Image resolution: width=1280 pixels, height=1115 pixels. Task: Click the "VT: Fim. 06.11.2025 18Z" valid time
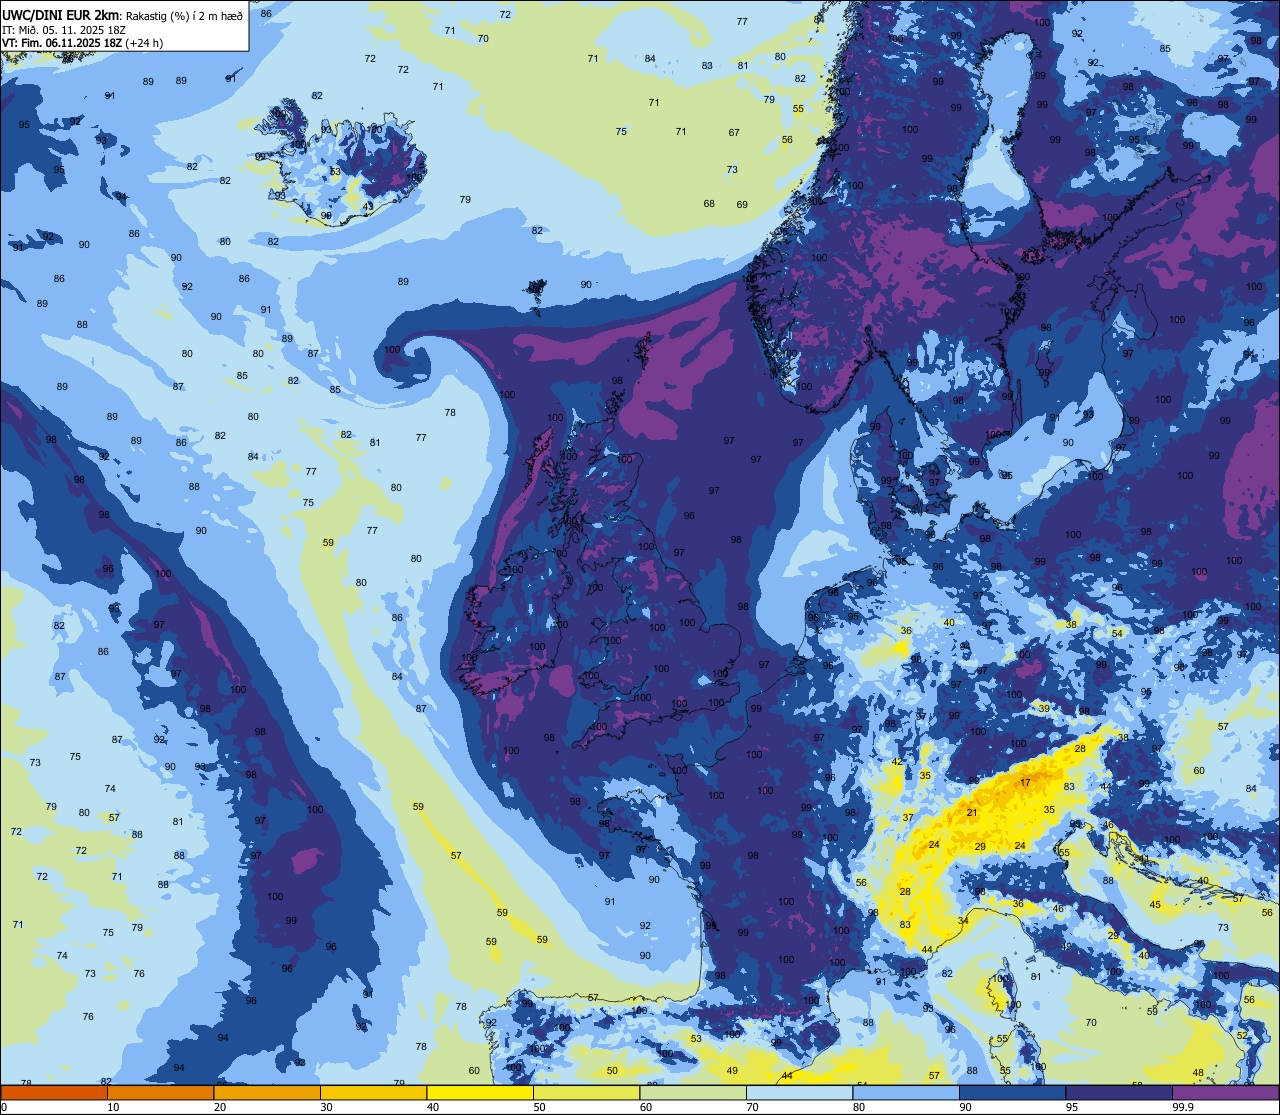tap(62, 43)
